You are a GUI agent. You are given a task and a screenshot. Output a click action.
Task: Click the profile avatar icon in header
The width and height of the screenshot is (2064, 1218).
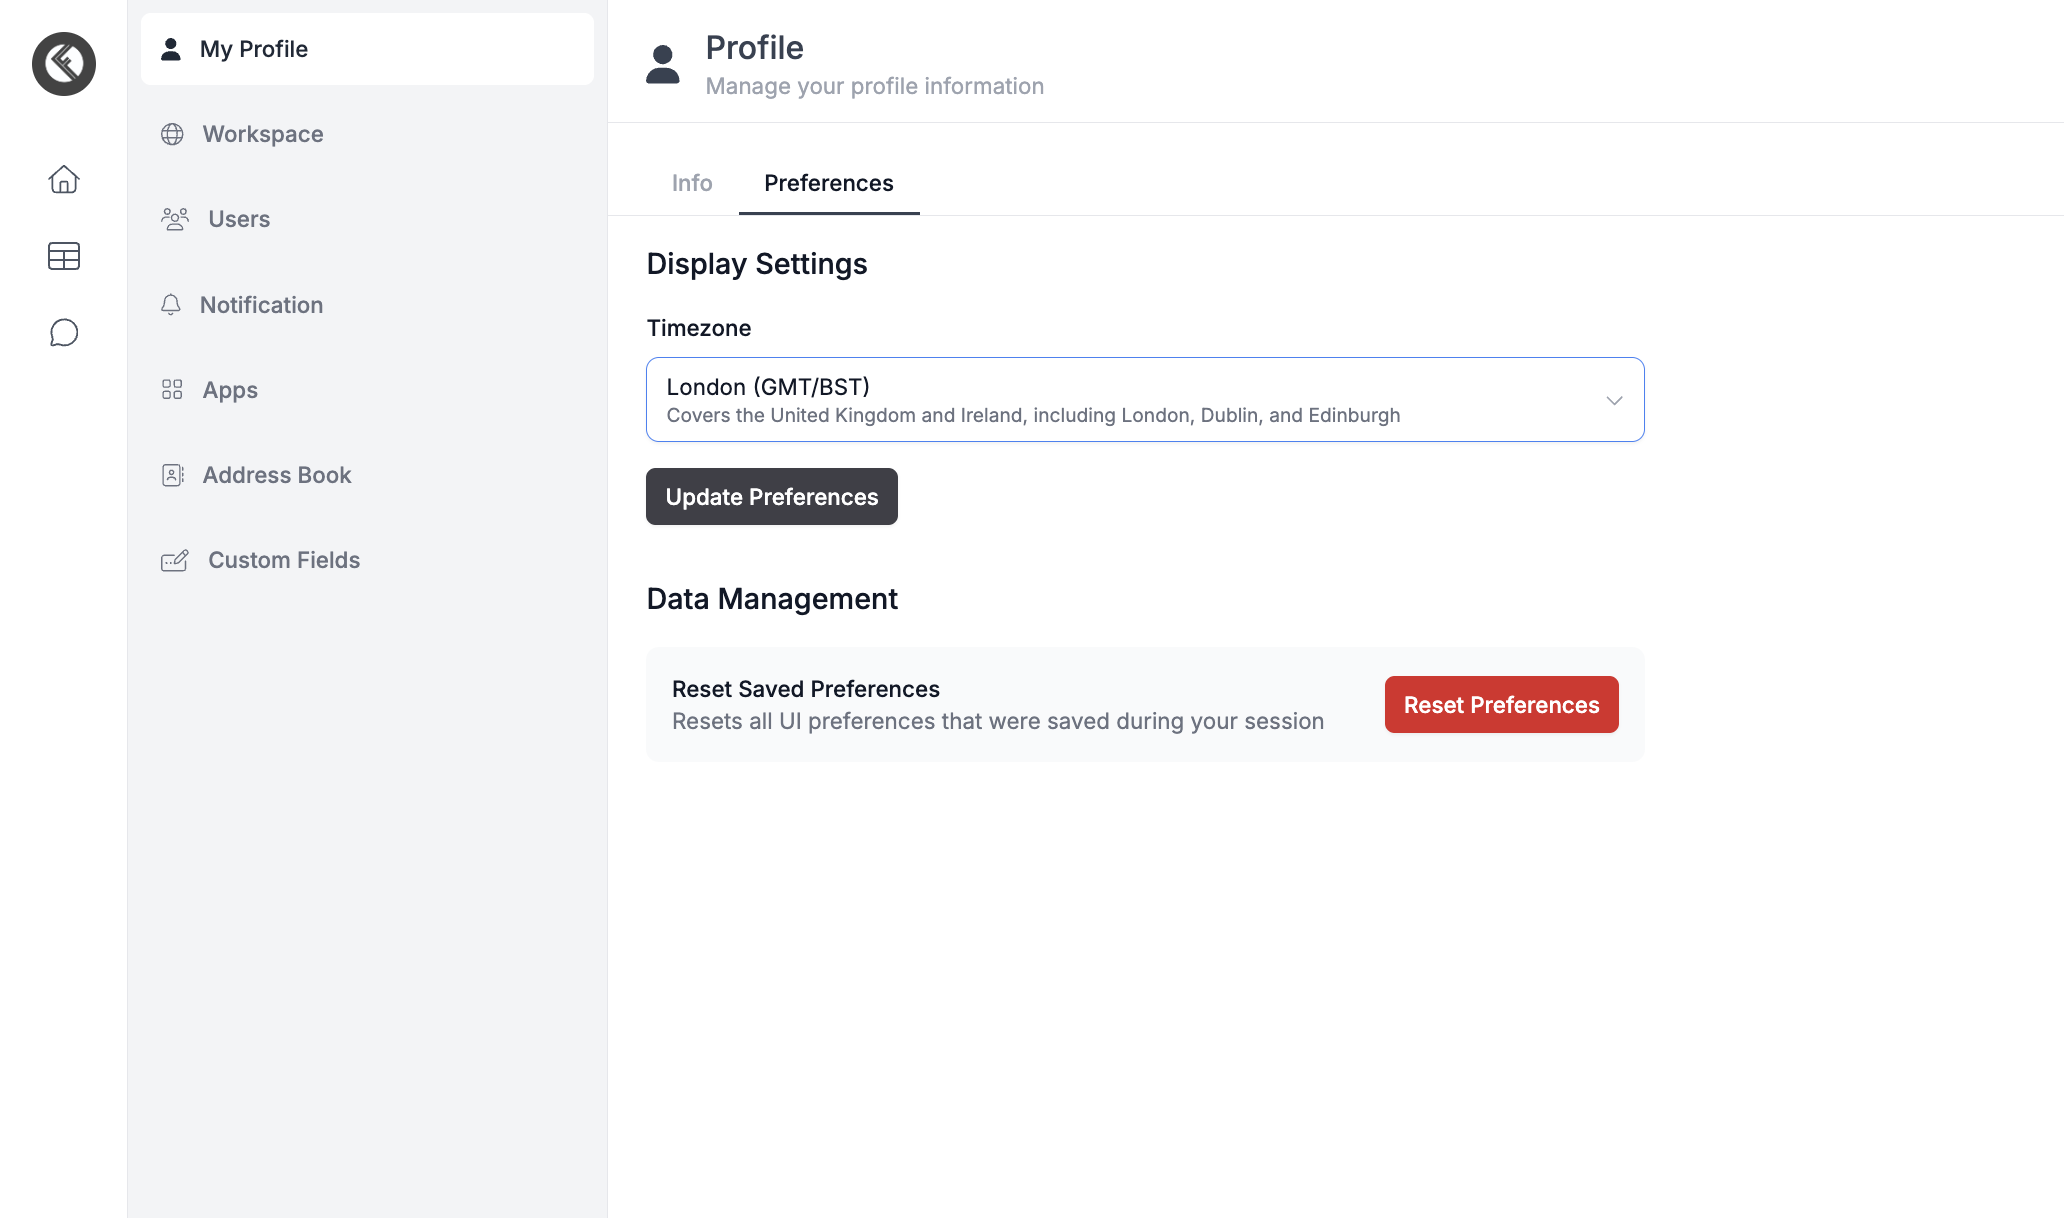point(662,64)
